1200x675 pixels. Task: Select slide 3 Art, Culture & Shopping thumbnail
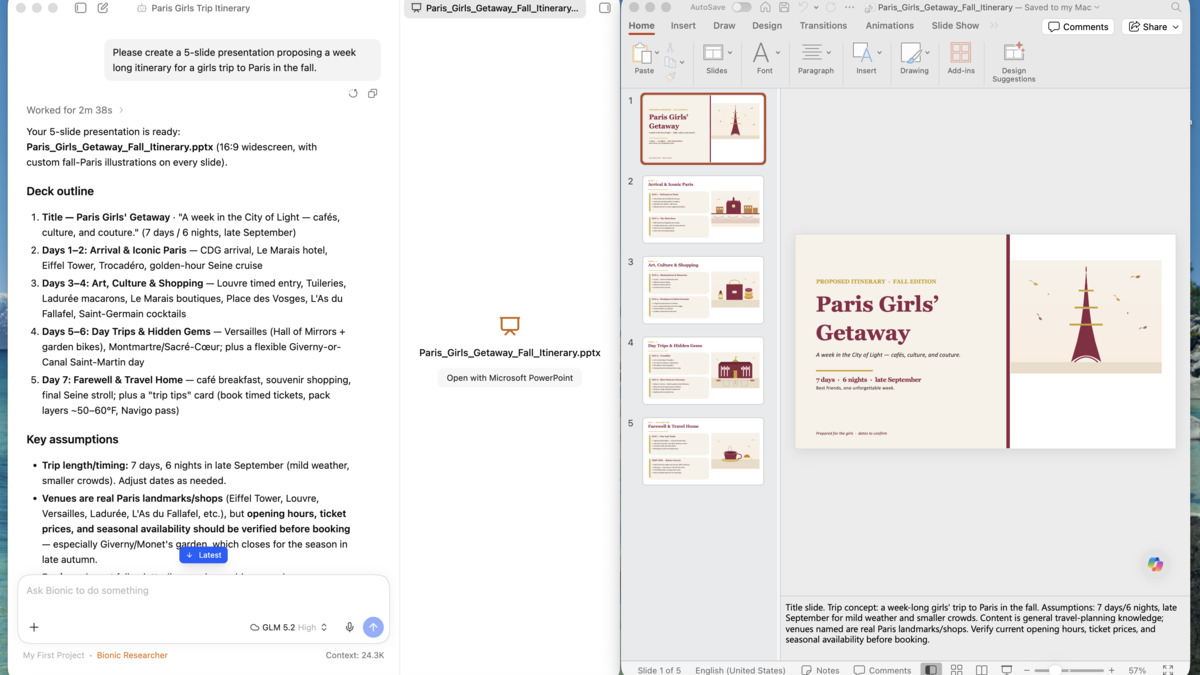(703, 290)
